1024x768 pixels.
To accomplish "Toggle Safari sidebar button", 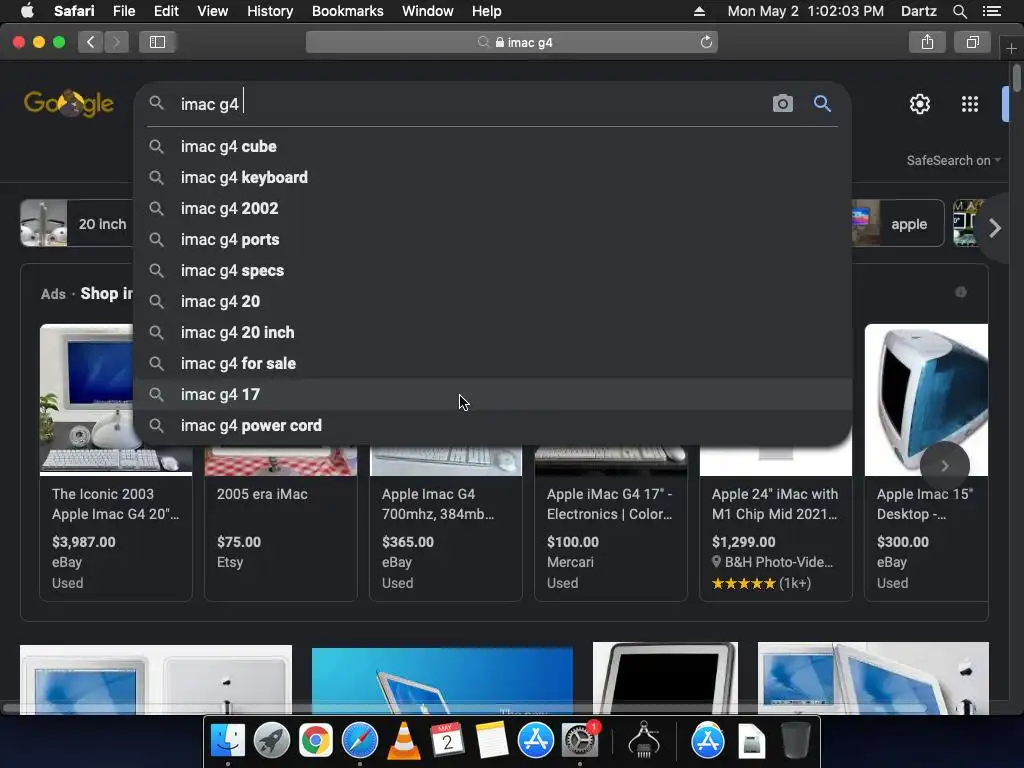I will coord(157,42).
